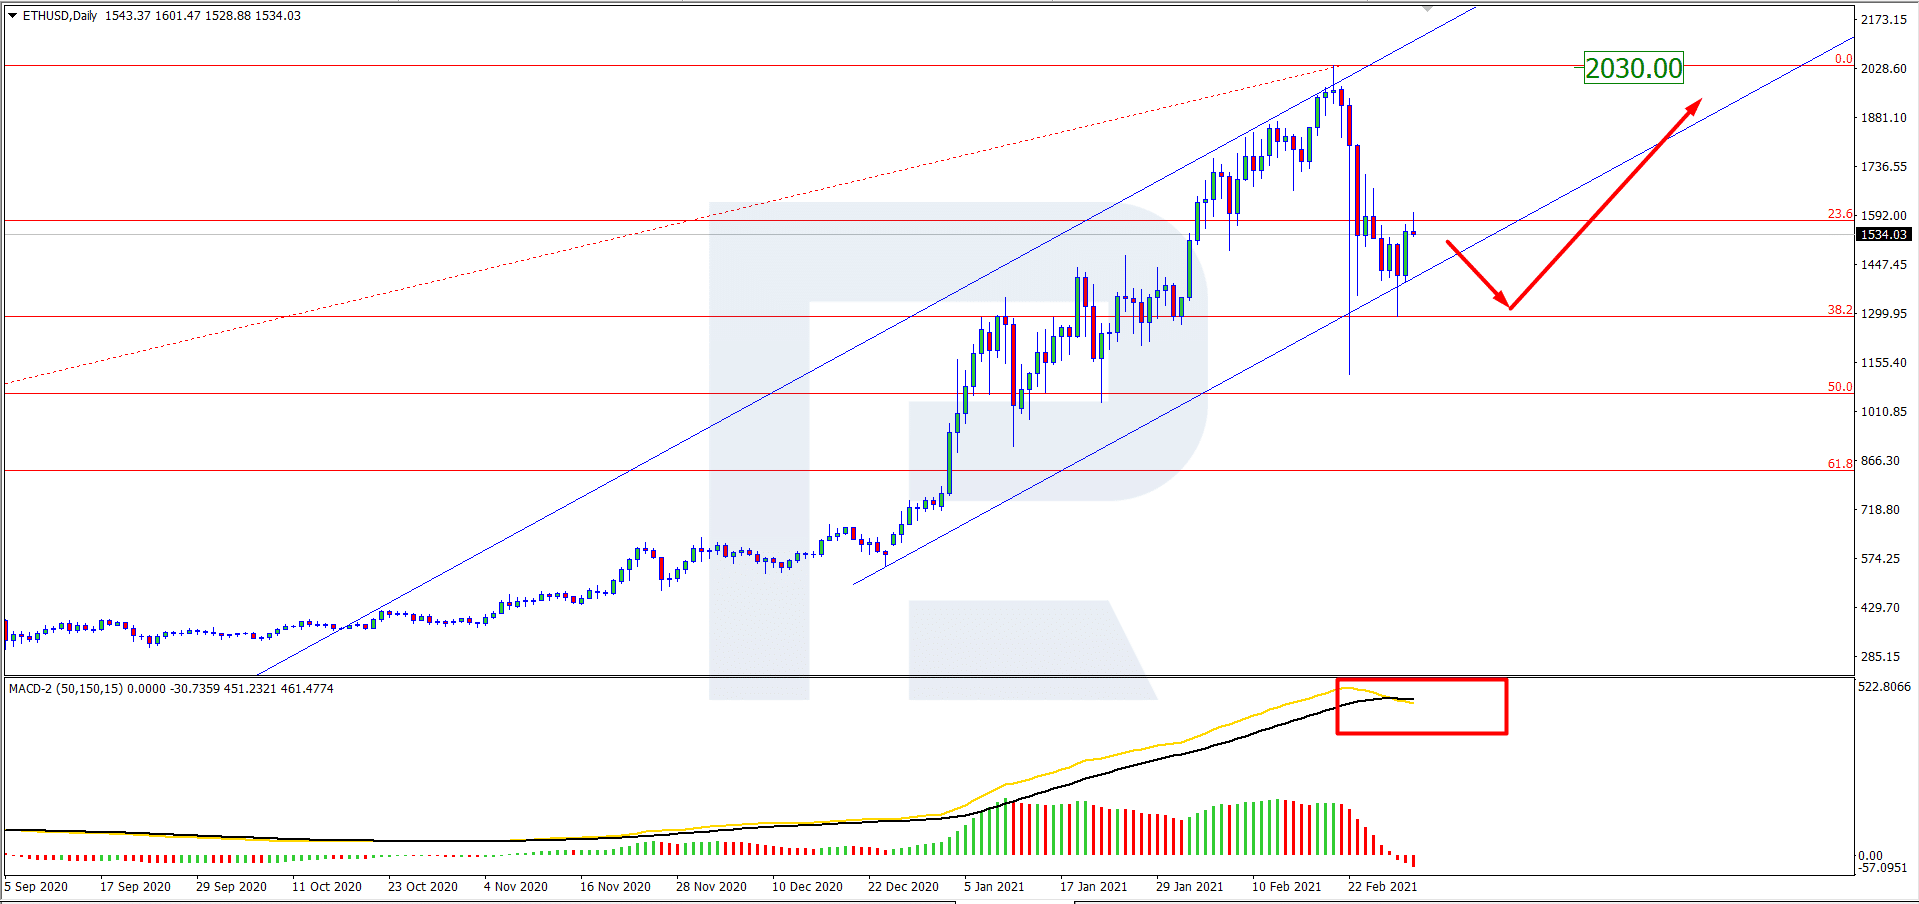Click the 1592.00 price scale label
Screen dimensions: 1919x904
point(1884,216)
